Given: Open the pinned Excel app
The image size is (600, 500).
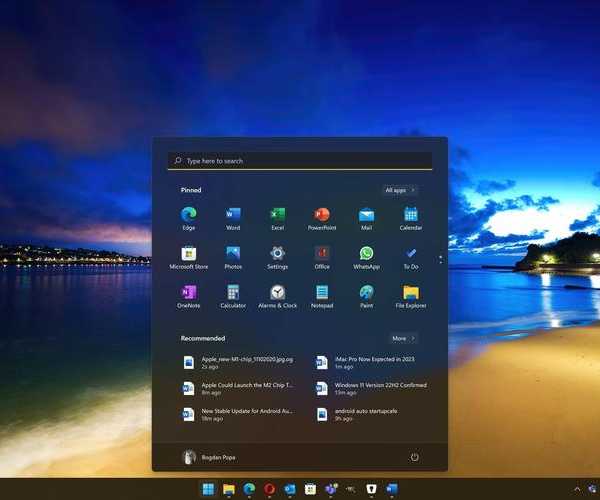Looking at the screenshot, I should coord(277,218).
